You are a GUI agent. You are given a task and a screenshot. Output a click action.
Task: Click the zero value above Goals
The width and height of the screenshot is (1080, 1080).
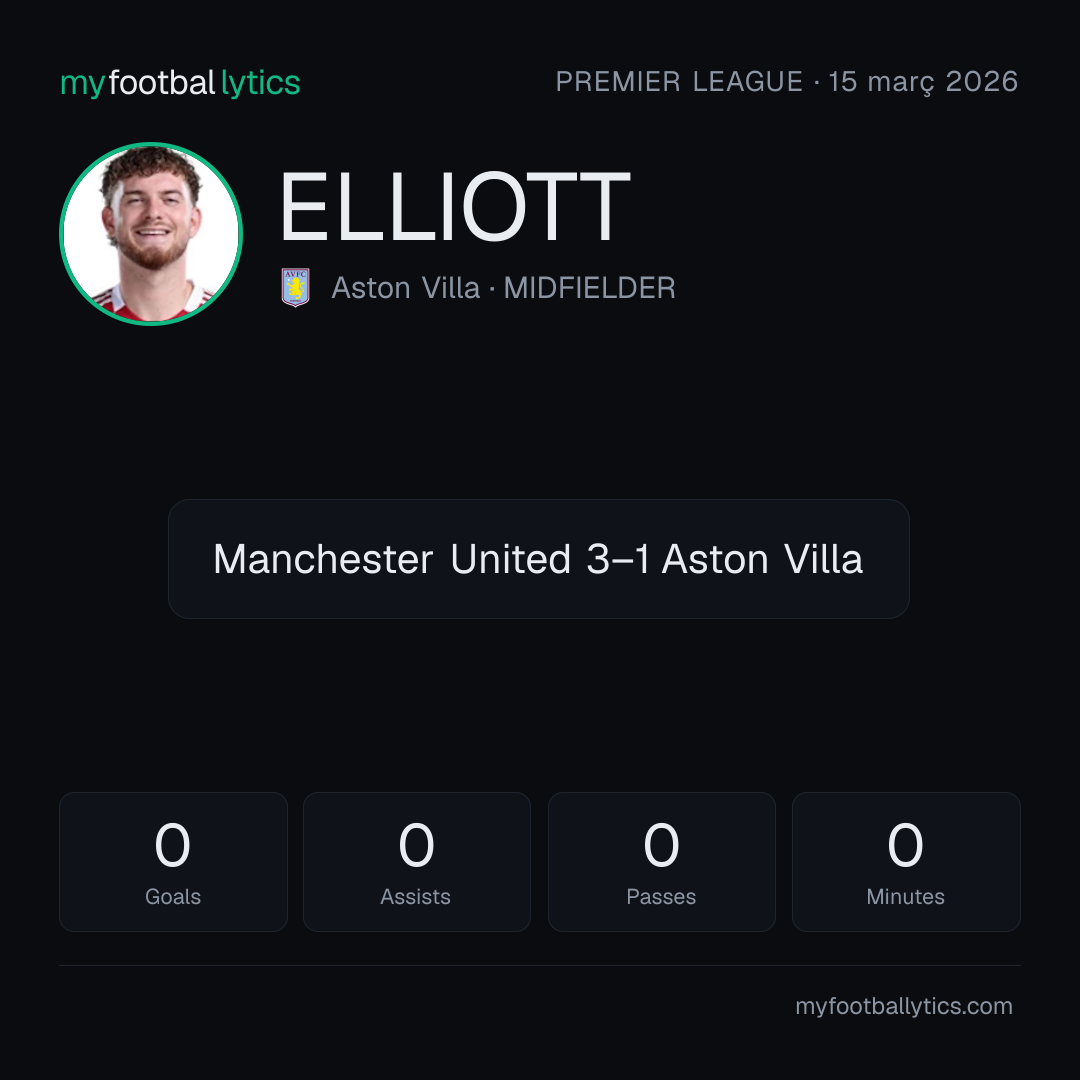click(x=172, y=845)
